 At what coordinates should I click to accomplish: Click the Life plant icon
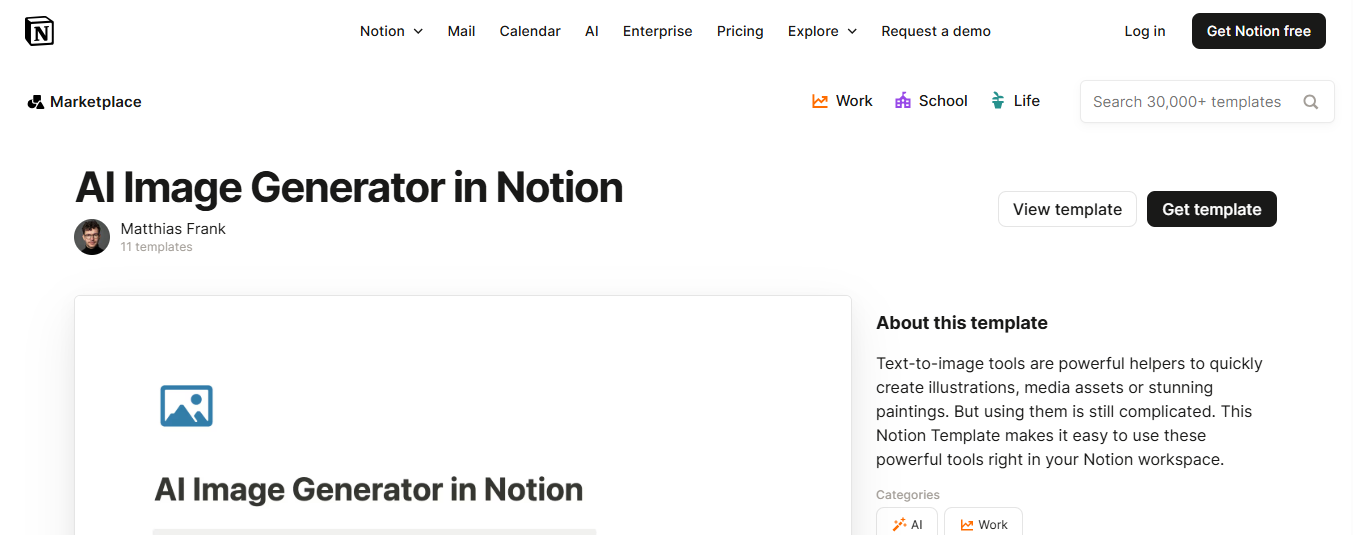pyautogui.click(x=997, y=101)
